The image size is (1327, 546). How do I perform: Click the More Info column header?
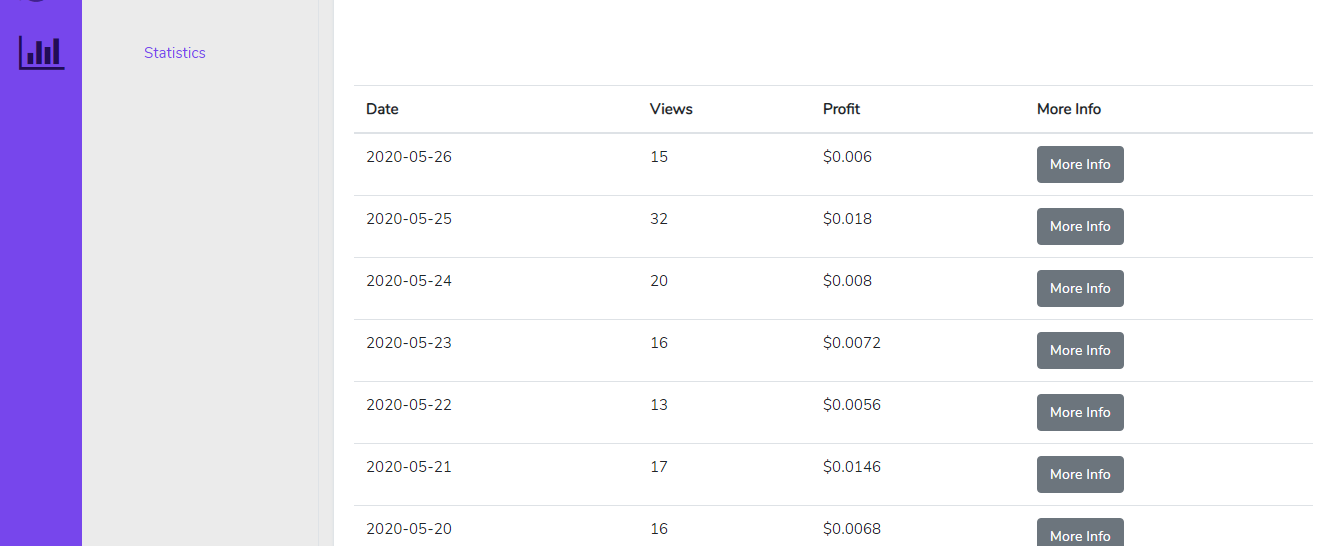1069,109
